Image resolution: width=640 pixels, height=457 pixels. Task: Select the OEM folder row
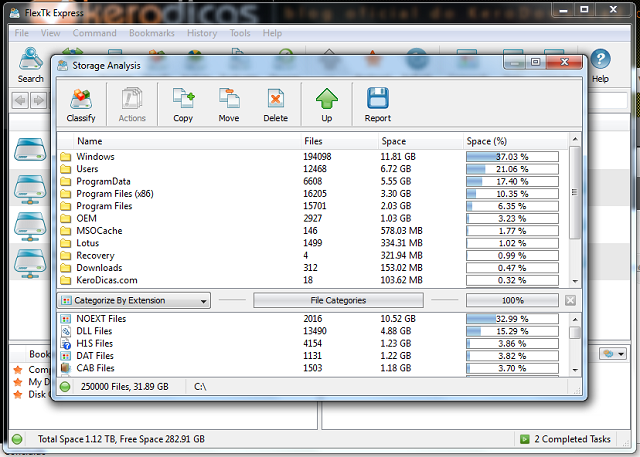pos(312,218)
